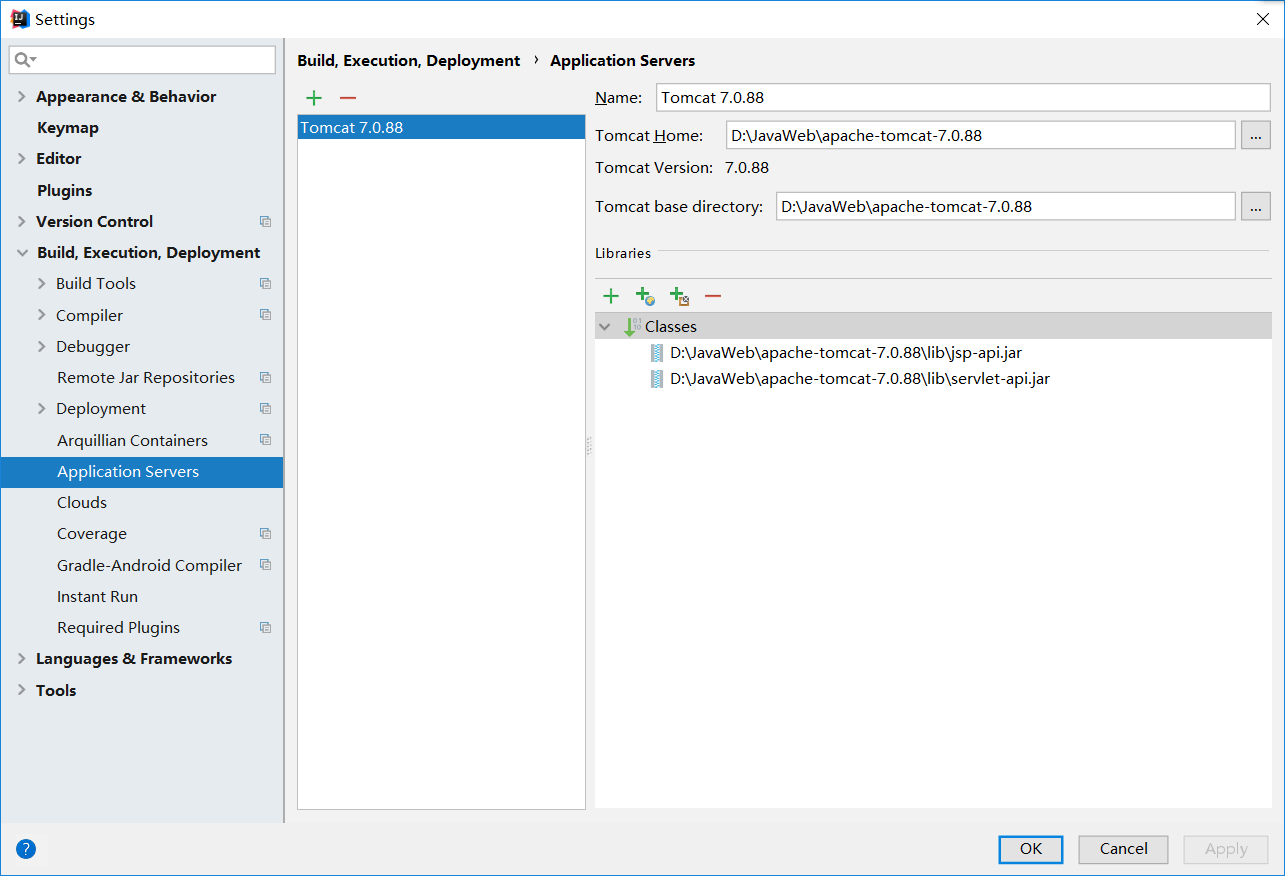Click into the Name field
The width and height of the screenshot is (1285, 876).
point(963,98)
